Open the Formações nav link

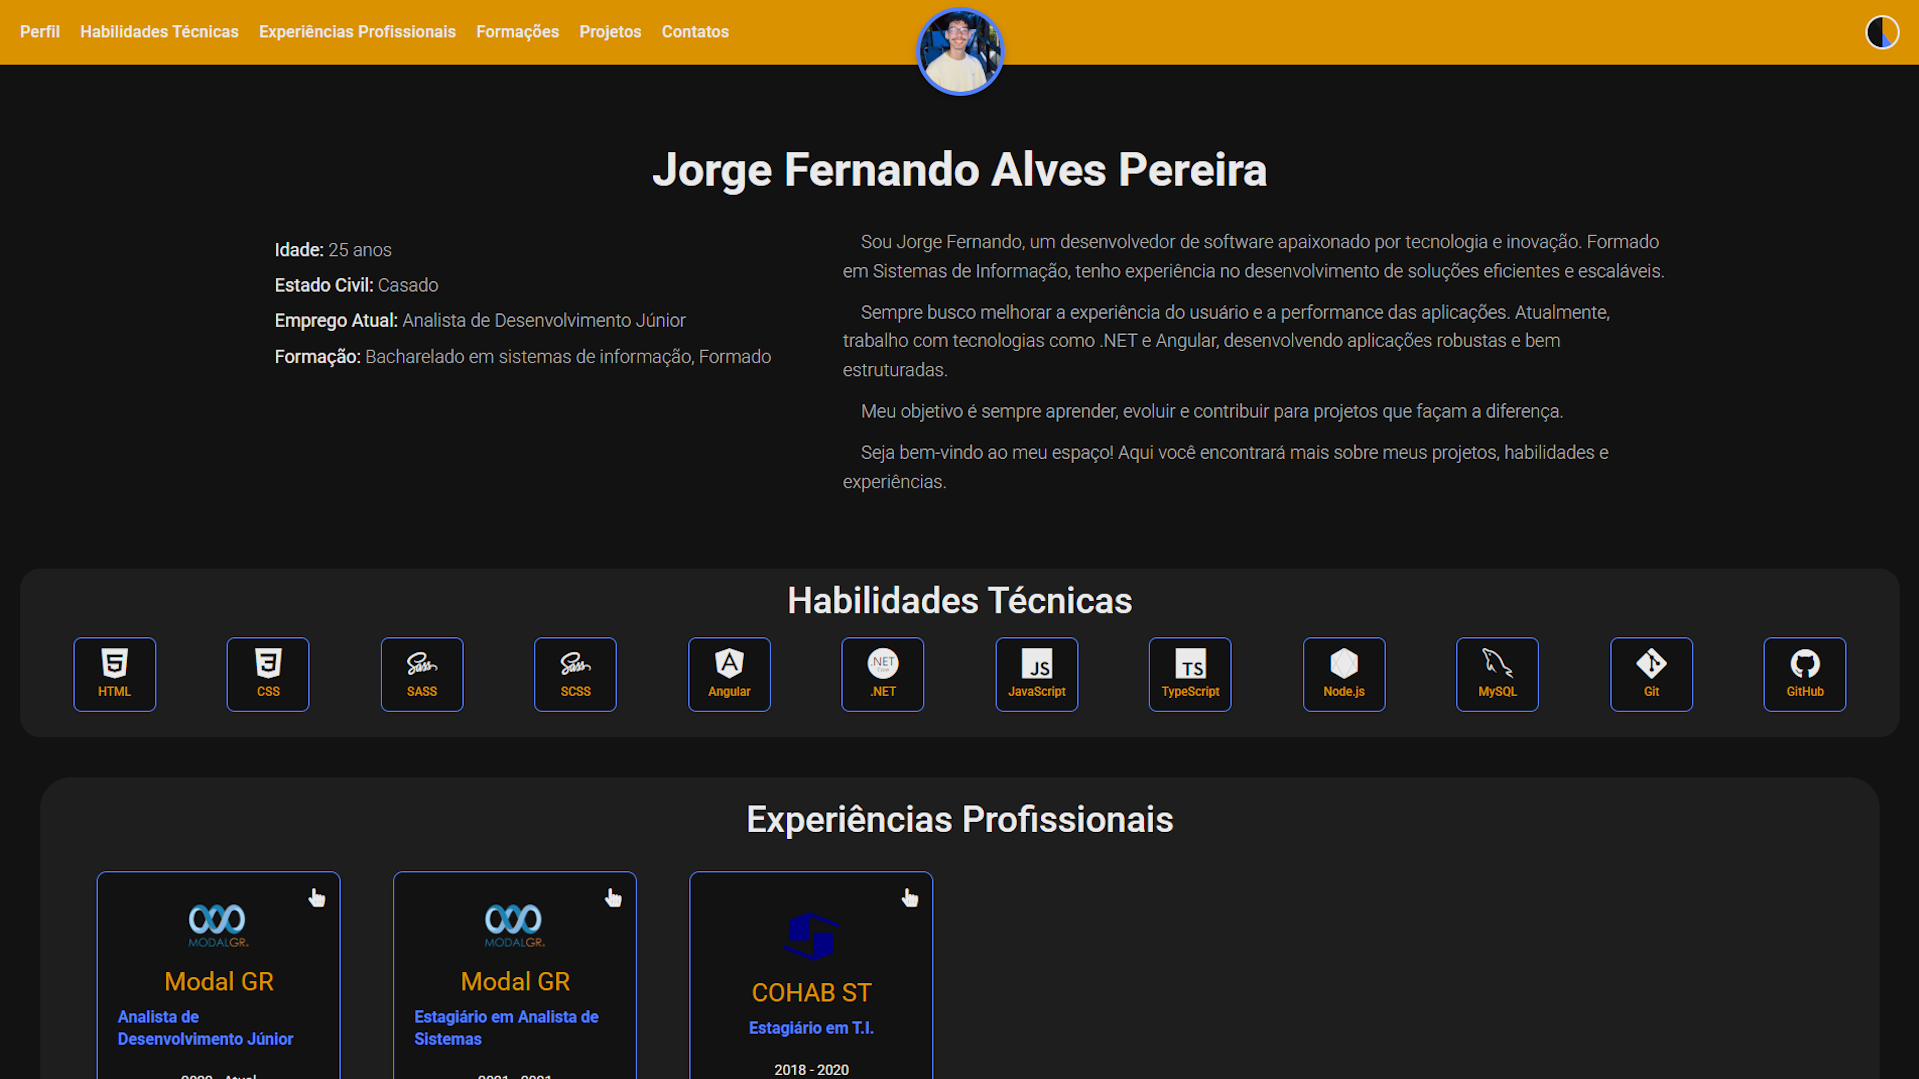517,32
